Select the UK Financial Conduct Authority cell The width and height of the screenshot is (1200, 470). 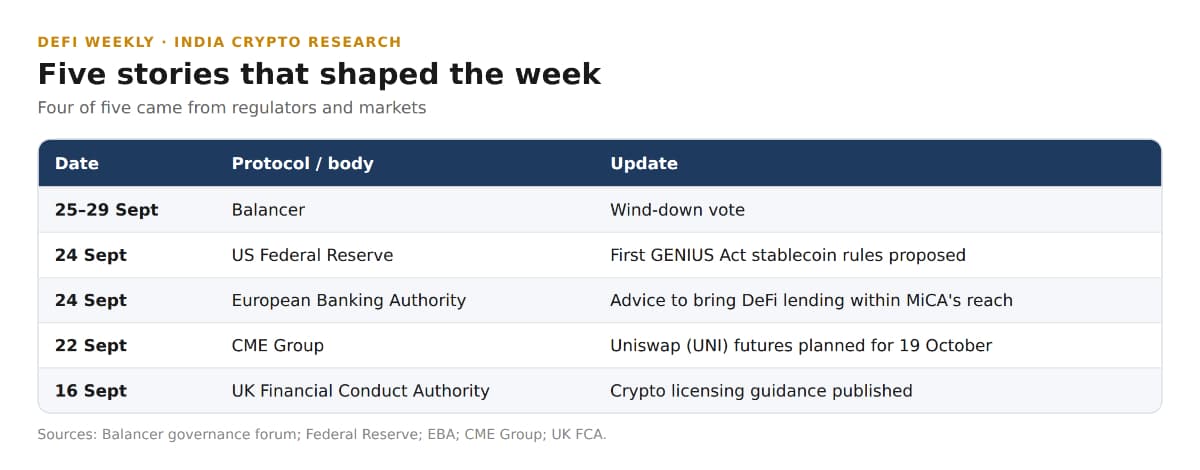[x=361, y=390]
